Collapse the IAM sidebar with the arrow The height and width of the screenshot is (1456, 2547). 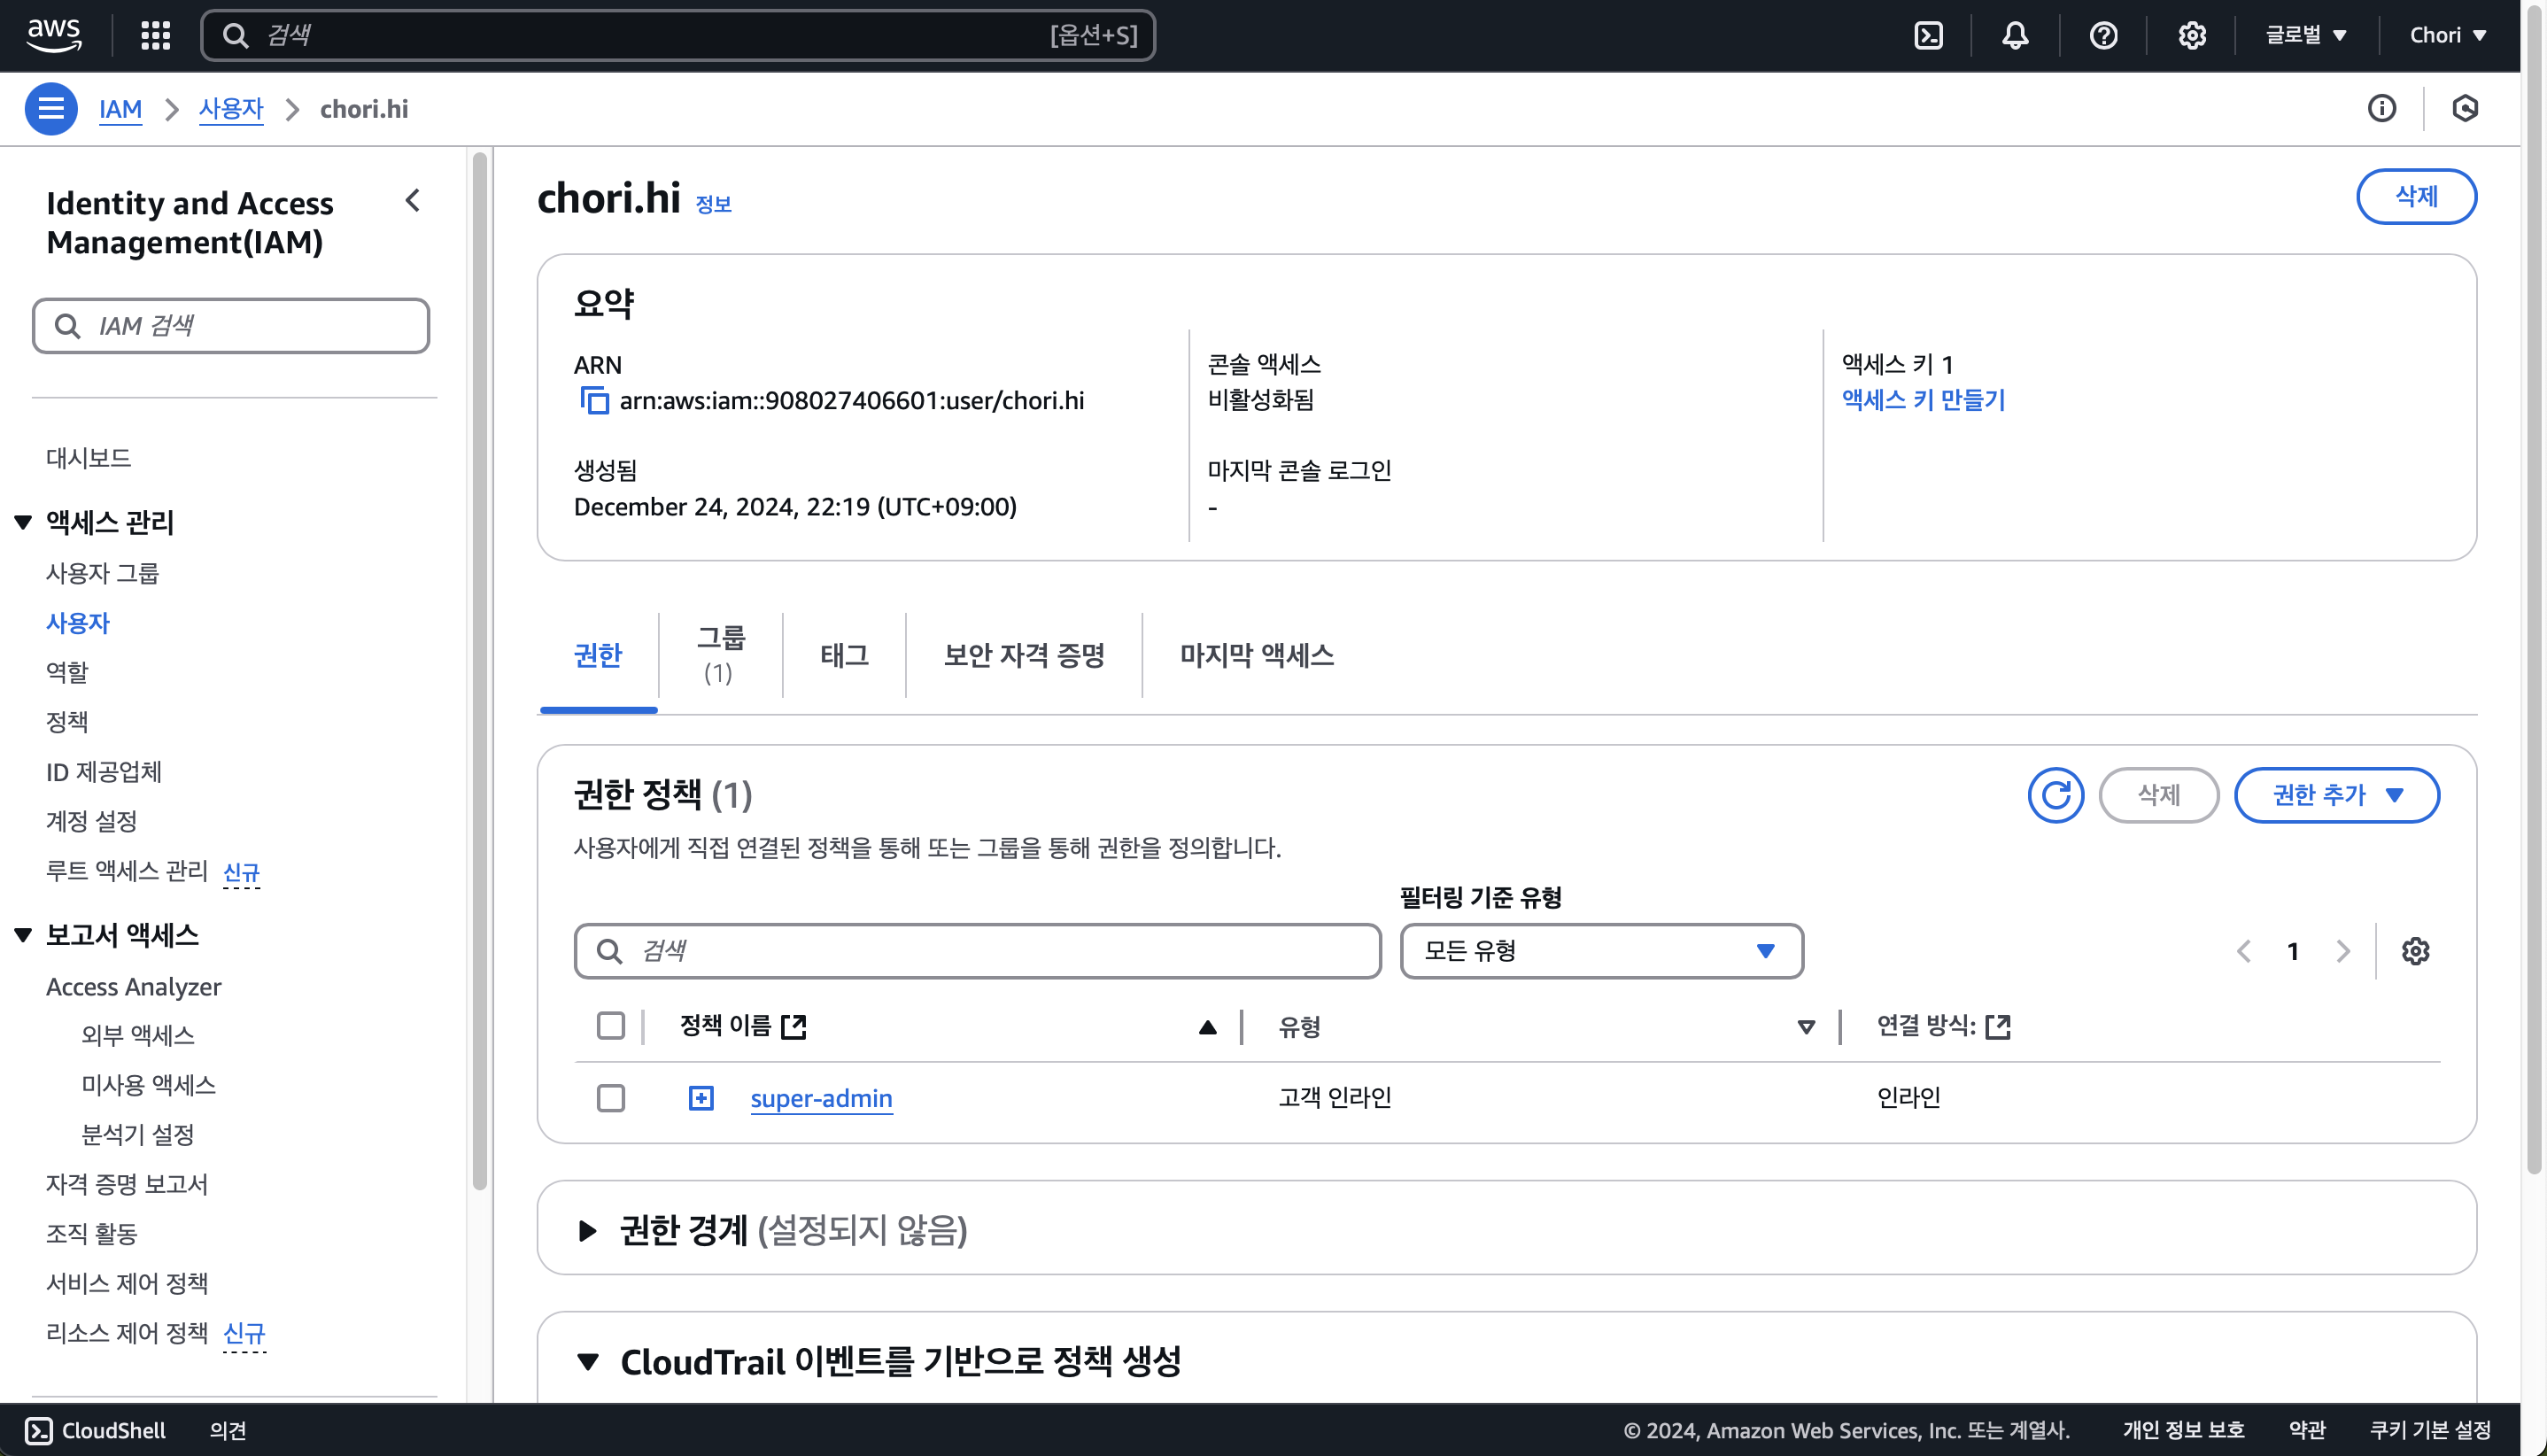pyautogui.click(x=413, y=201)
